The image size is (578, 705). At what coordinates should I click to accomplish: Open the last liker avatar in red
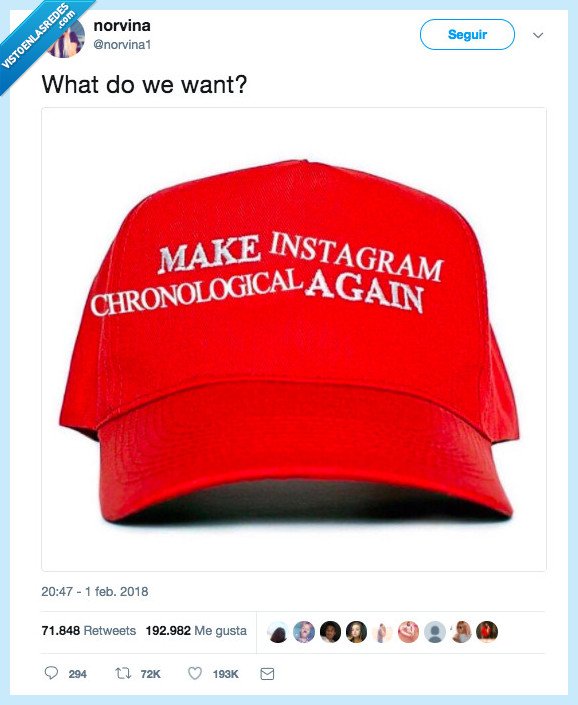coord(487,632)
